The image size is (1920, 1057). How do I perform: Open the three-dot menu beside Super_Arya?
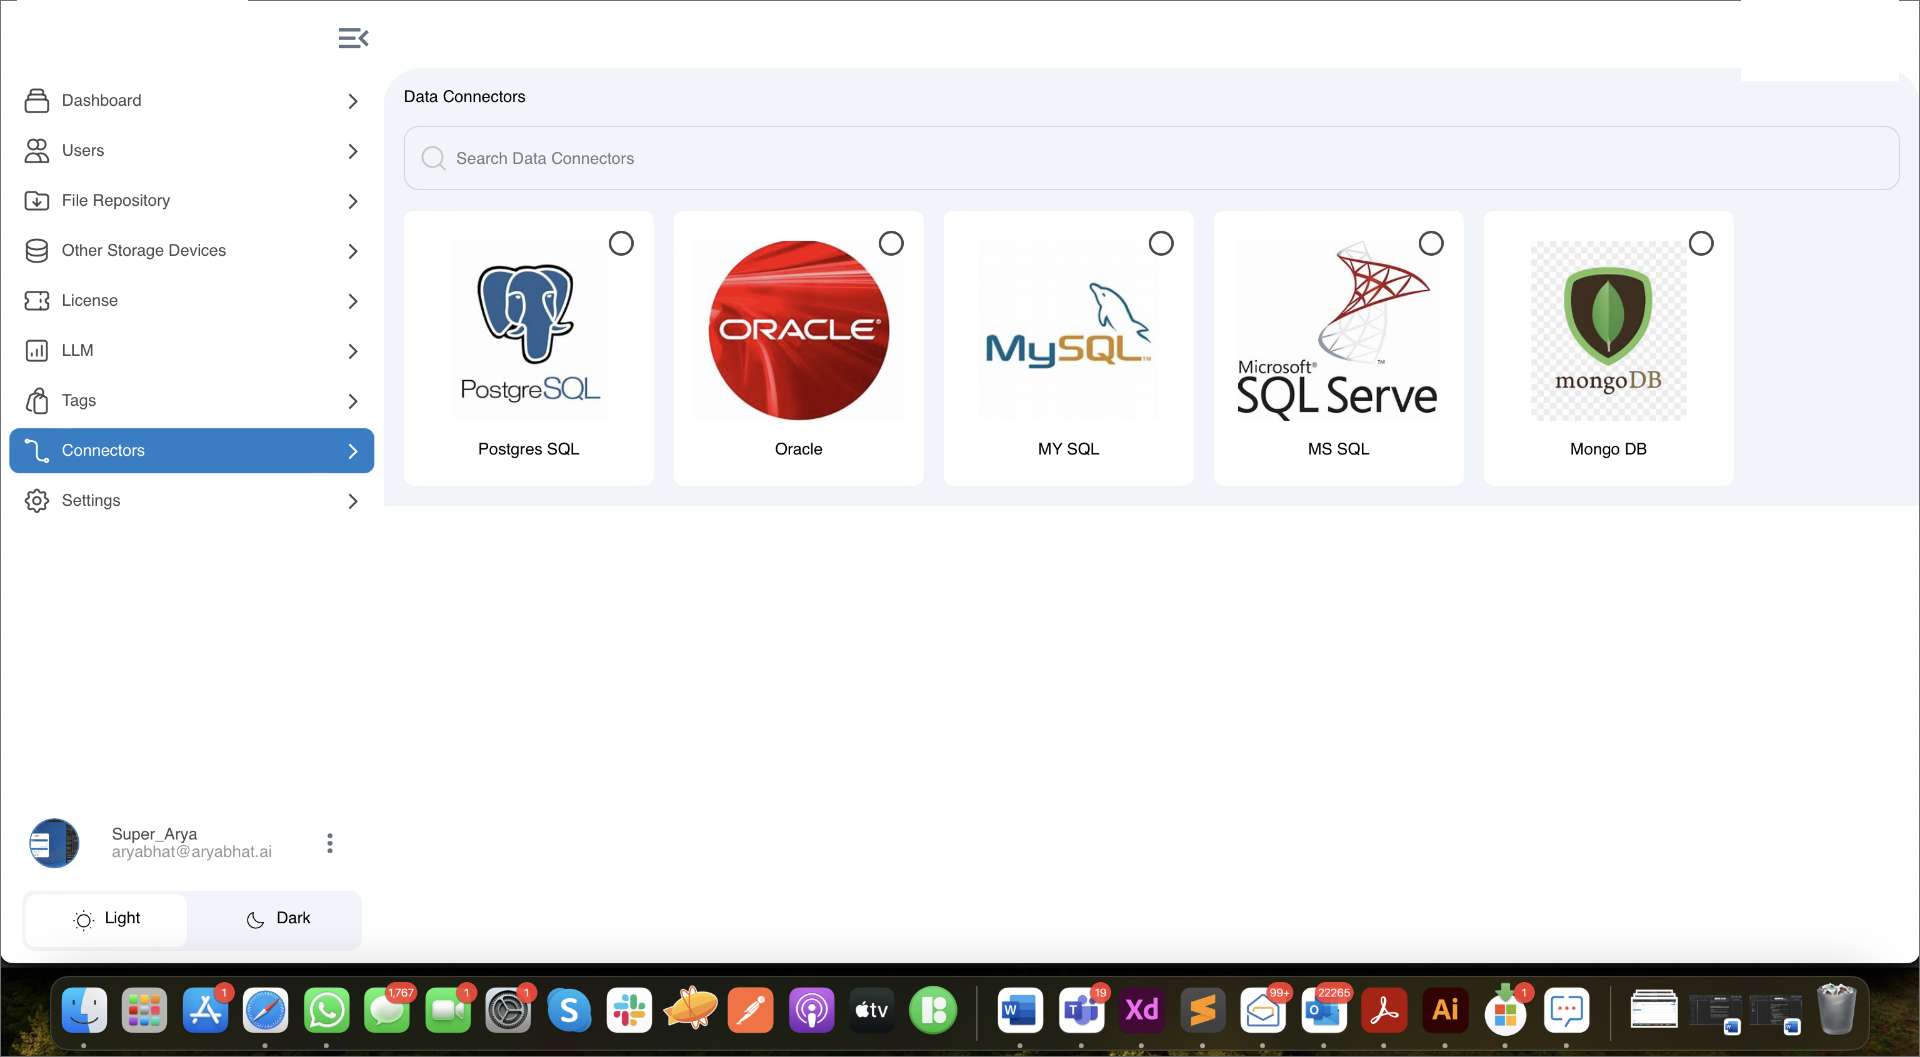pyautogui.click(x=329, y=843)
